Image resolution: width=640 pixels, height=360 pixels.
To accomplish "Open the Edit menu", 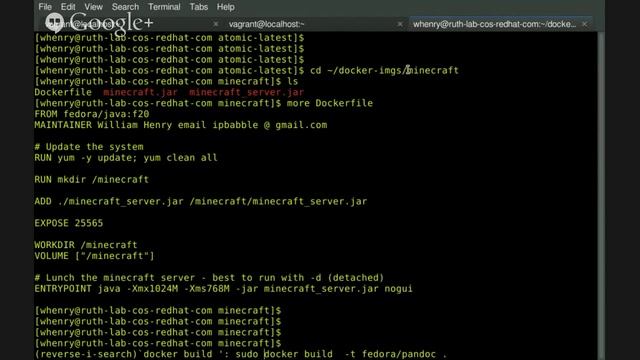I will tap(68, 7).
